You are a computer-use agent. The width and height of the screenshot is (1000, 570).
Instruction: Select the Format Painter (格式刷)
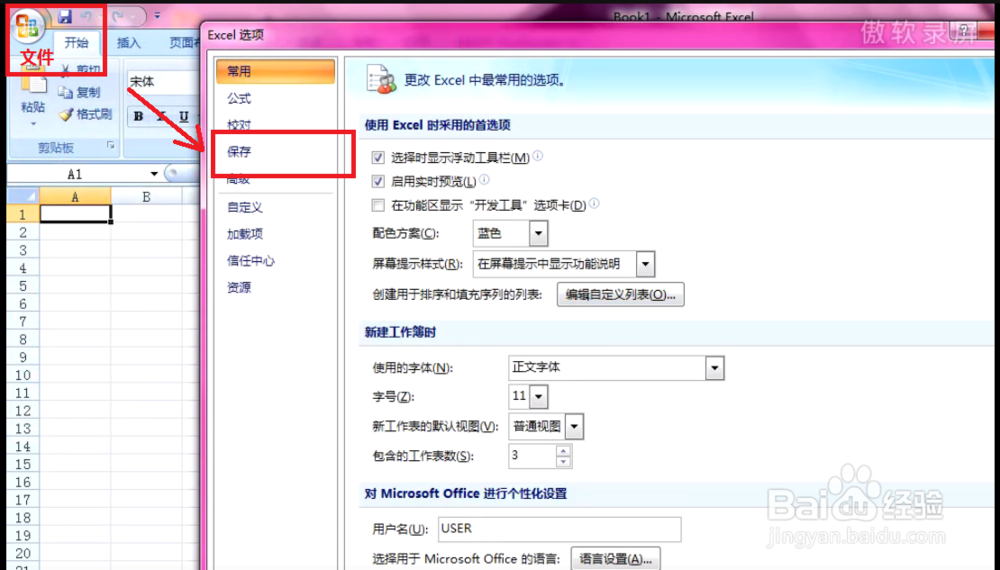click(x=85, y=115)
